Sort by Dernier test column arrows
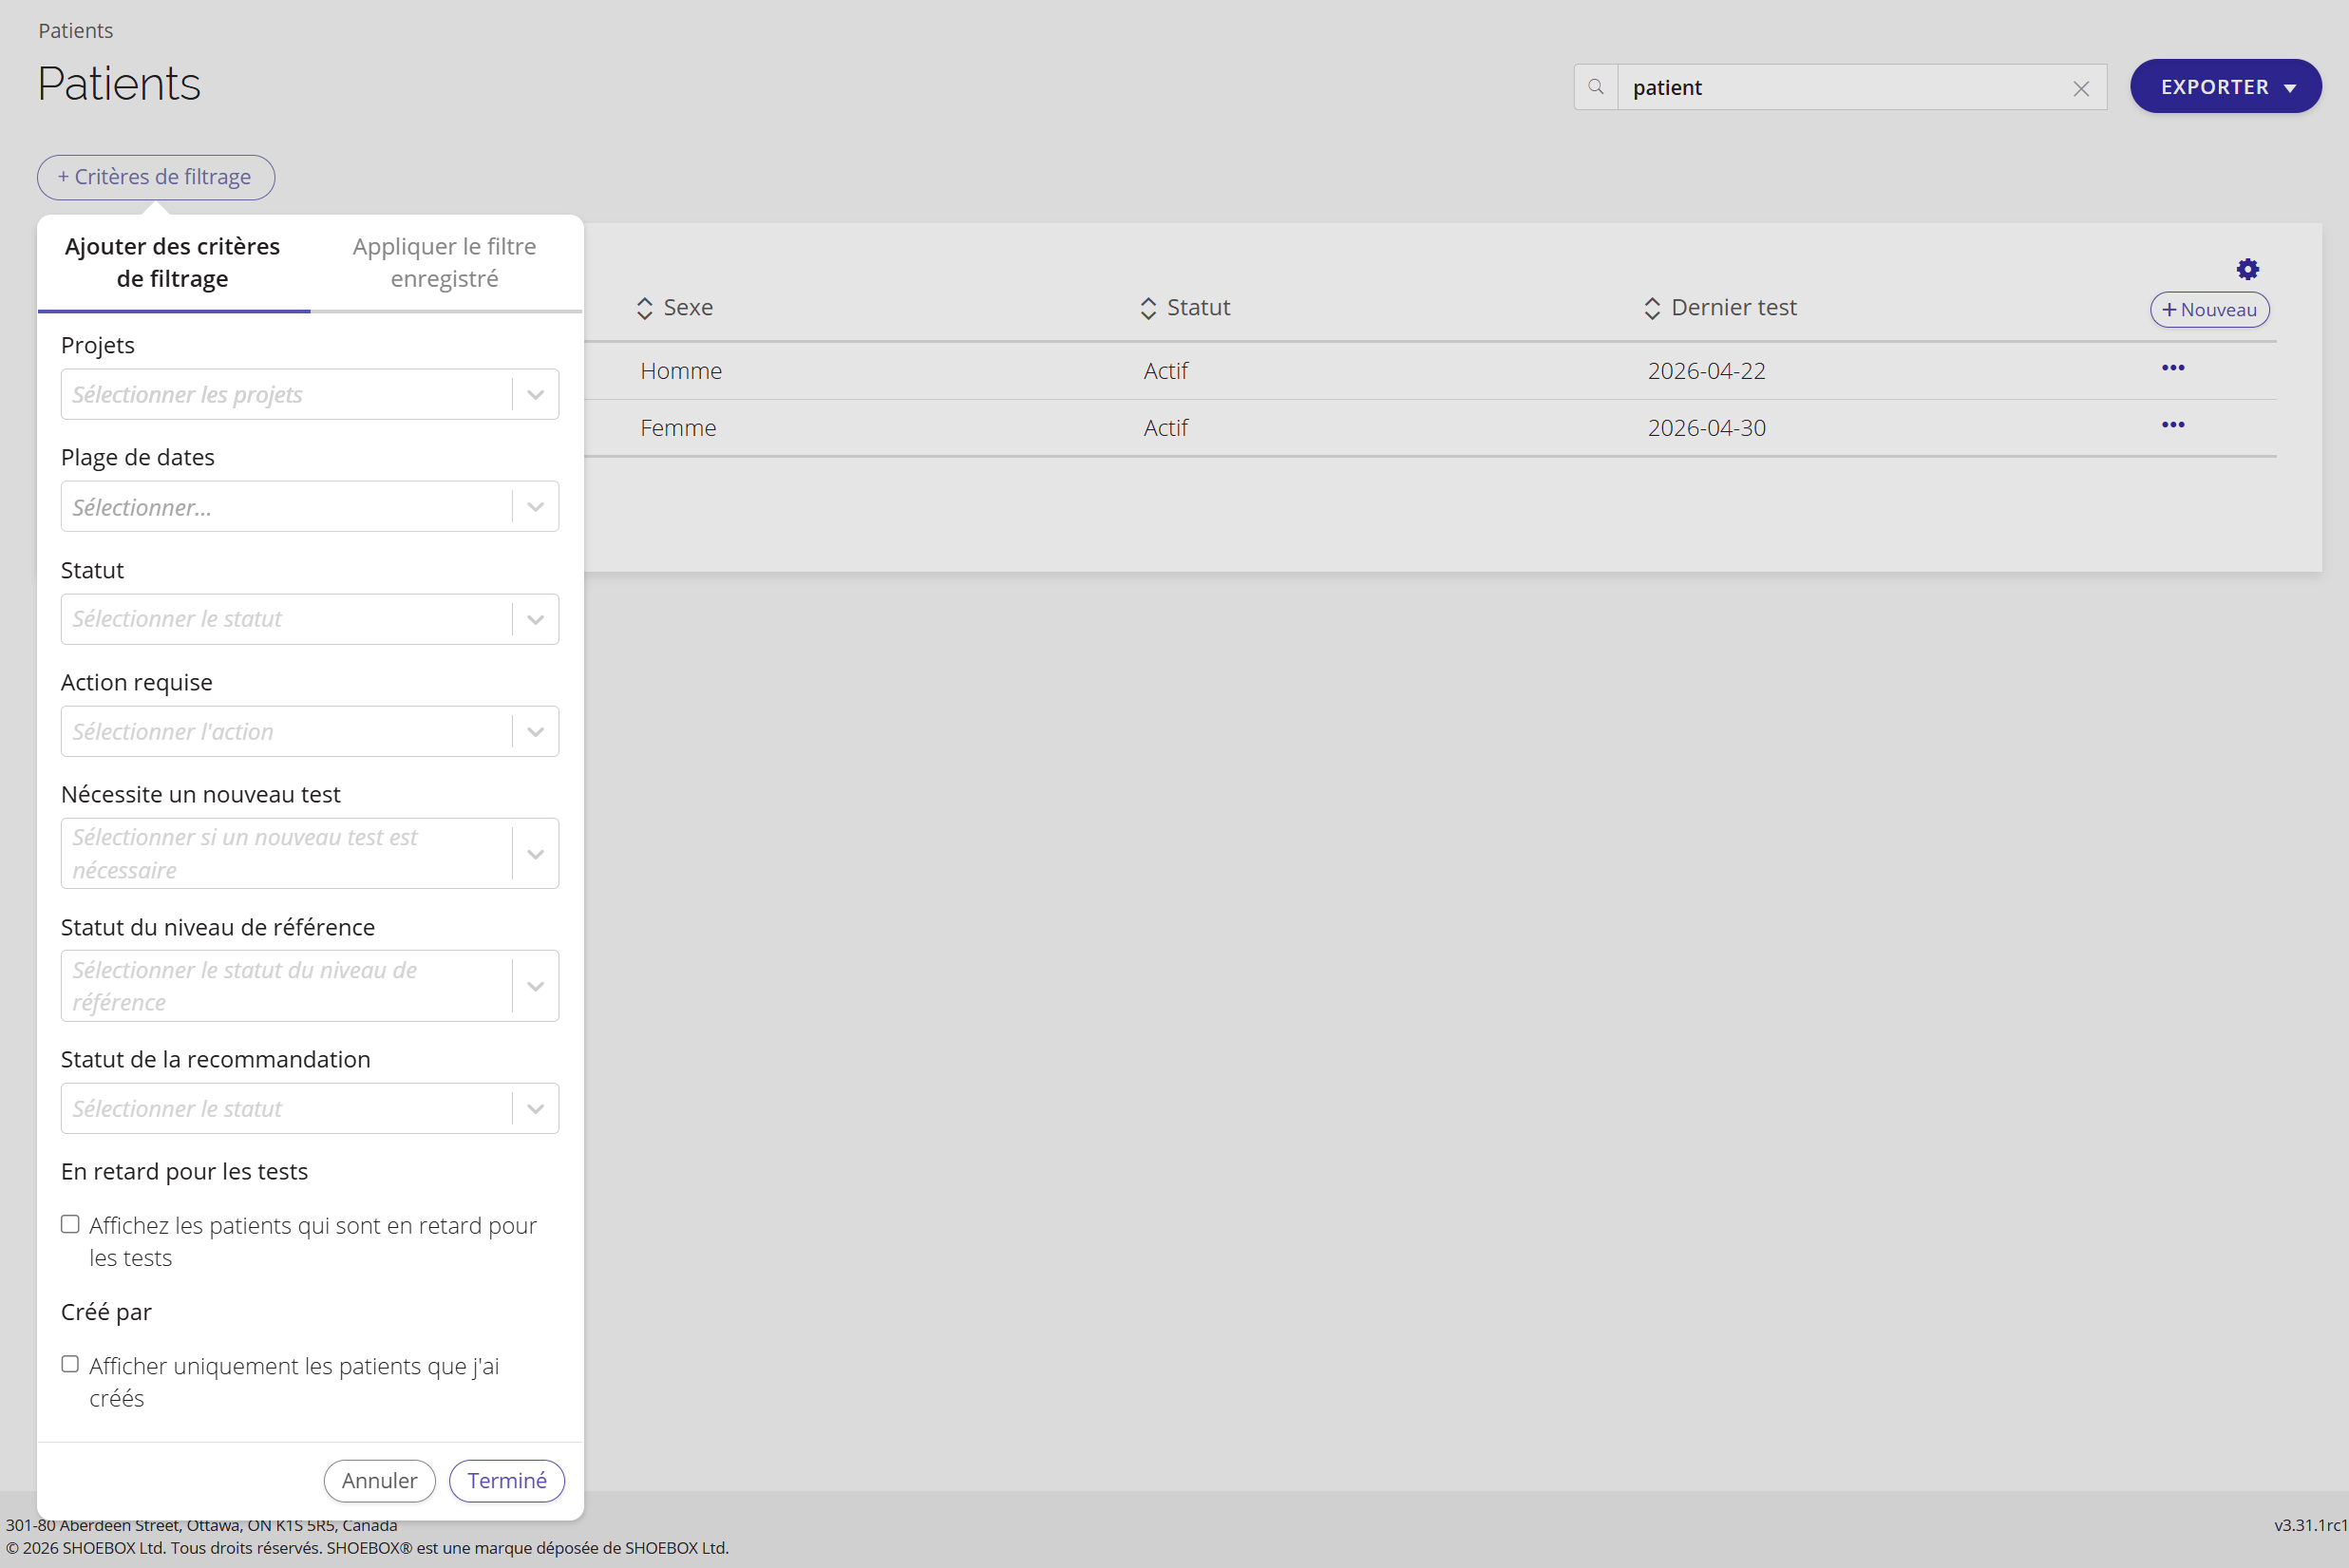This screenshot has width=2349, height=1568. coord(1652,308)
